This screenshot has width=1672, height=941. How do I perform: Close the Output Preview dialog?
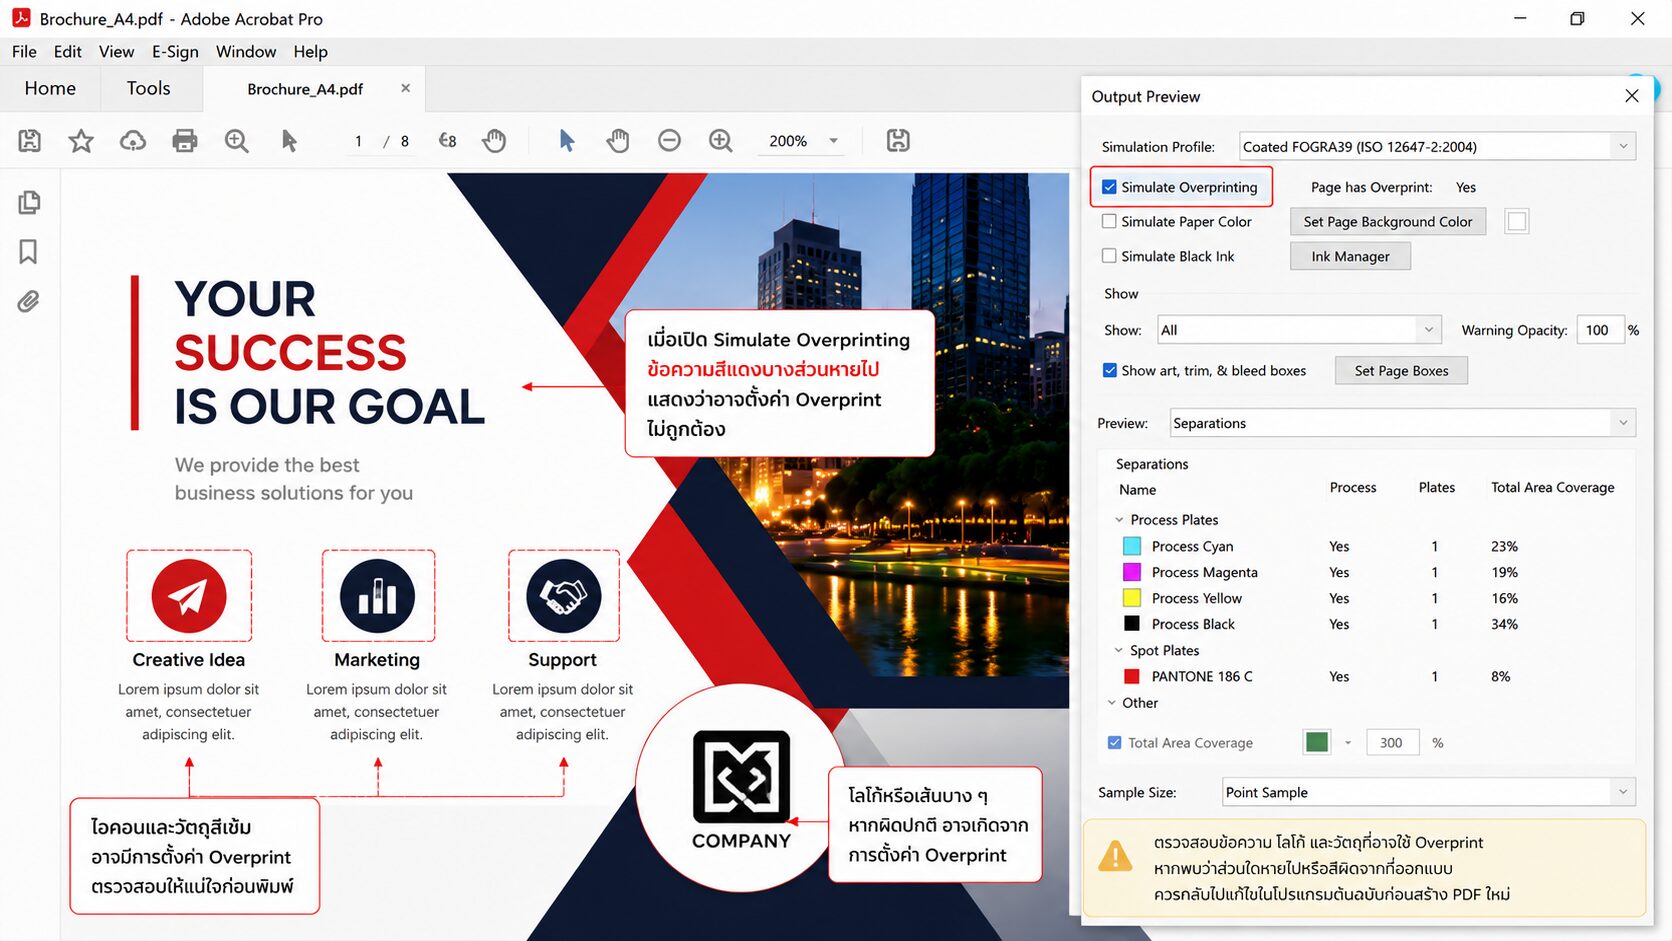(1632, 96)
